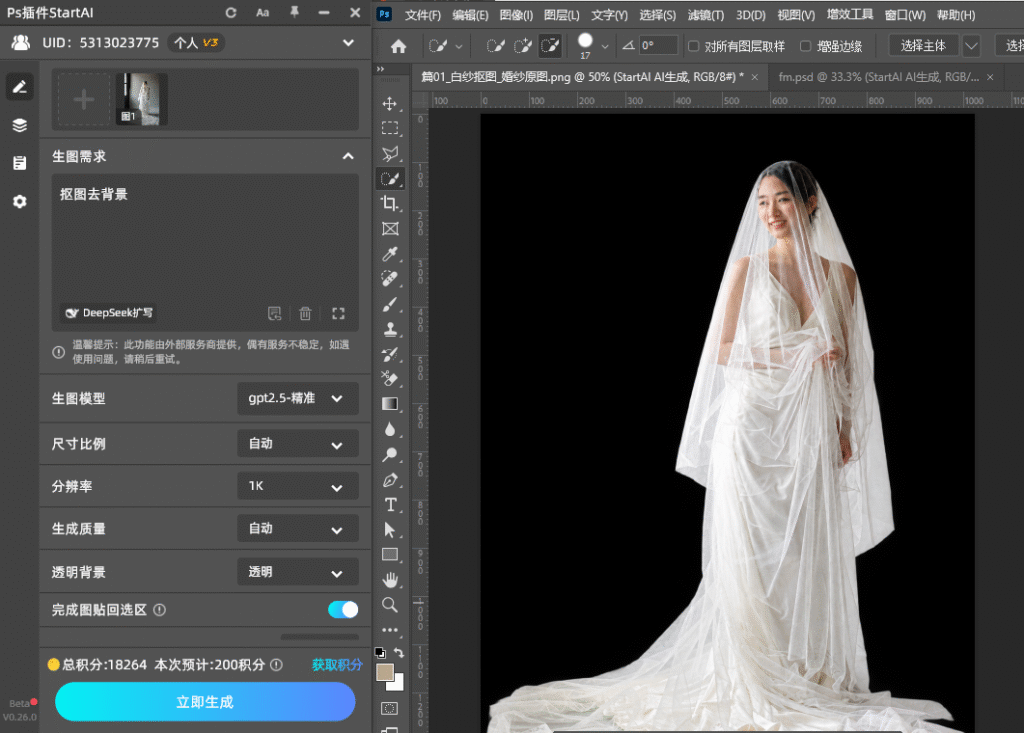Viewport: 1024px width, 733px height.
Task: Delete prompt text with trash icon
Action: pyautogui.click(x=305, y=314)
